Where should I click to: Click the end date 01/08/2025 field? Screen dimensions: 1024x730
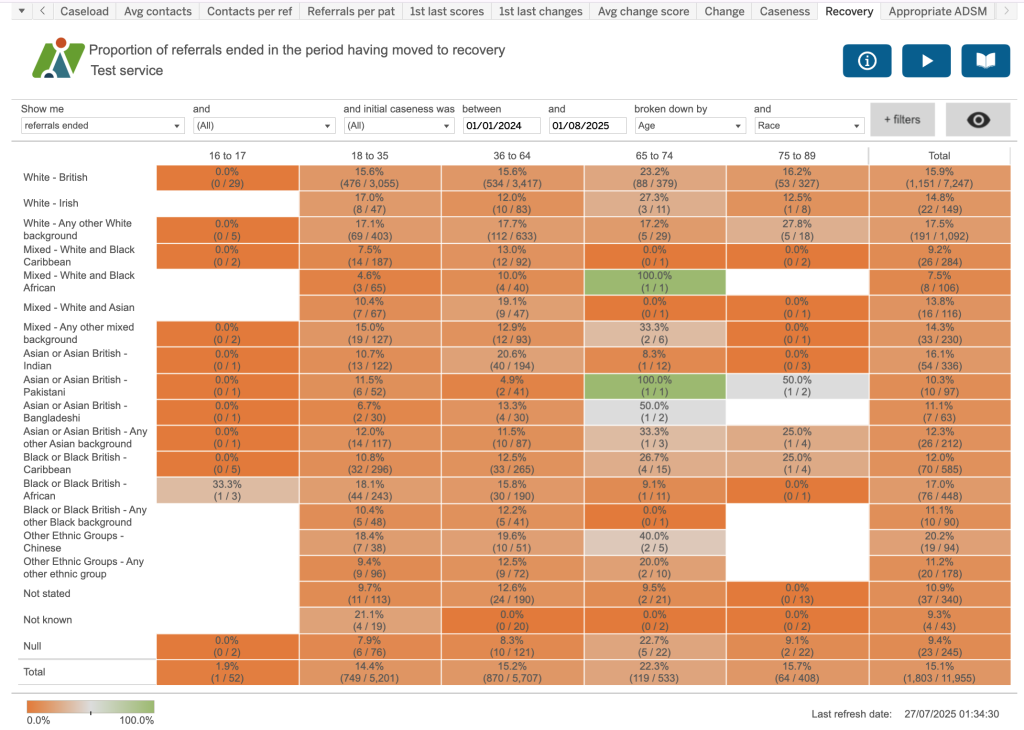click(x=587, y=126)
